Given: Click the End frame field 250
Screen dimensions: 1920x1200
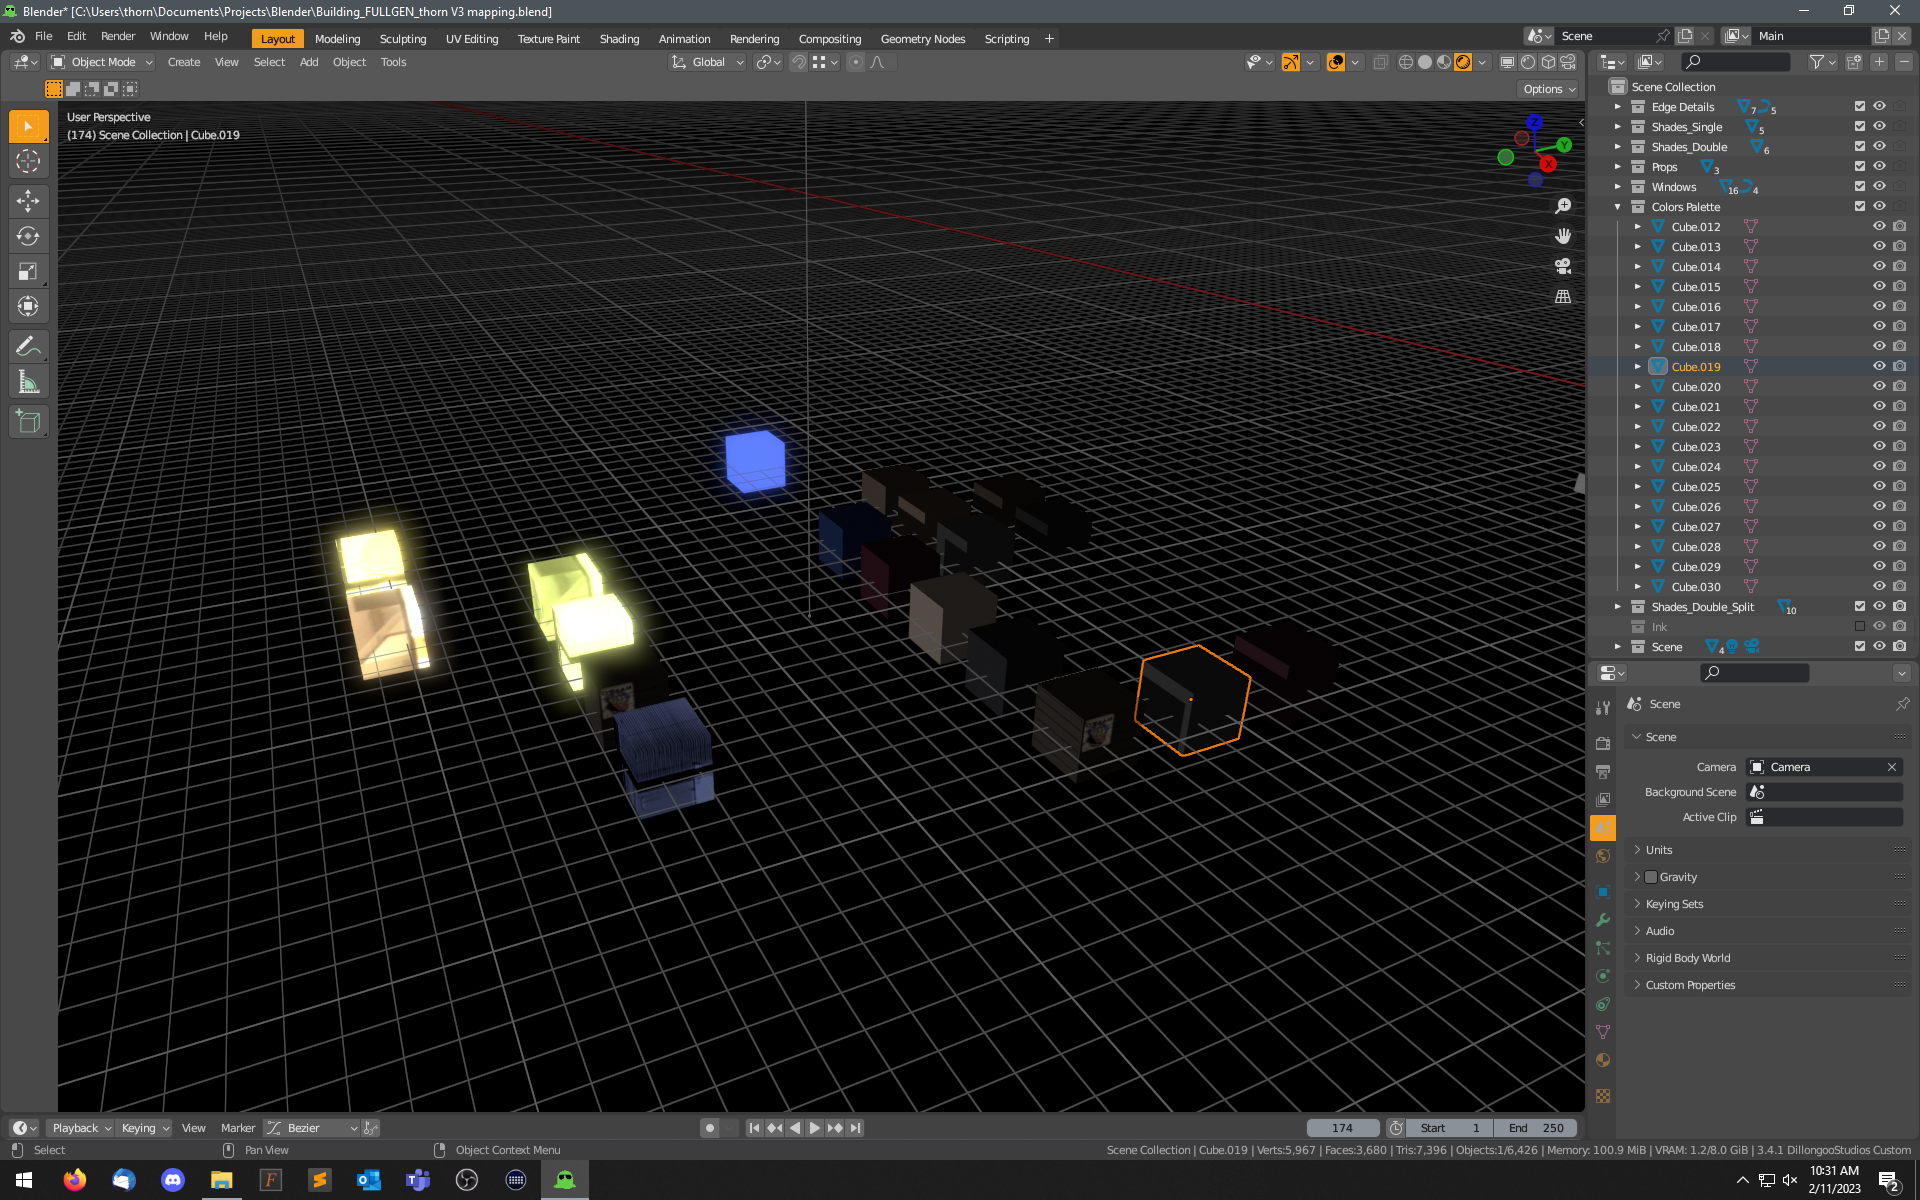Looking at the screenshot, I should pos(1536,1128).
